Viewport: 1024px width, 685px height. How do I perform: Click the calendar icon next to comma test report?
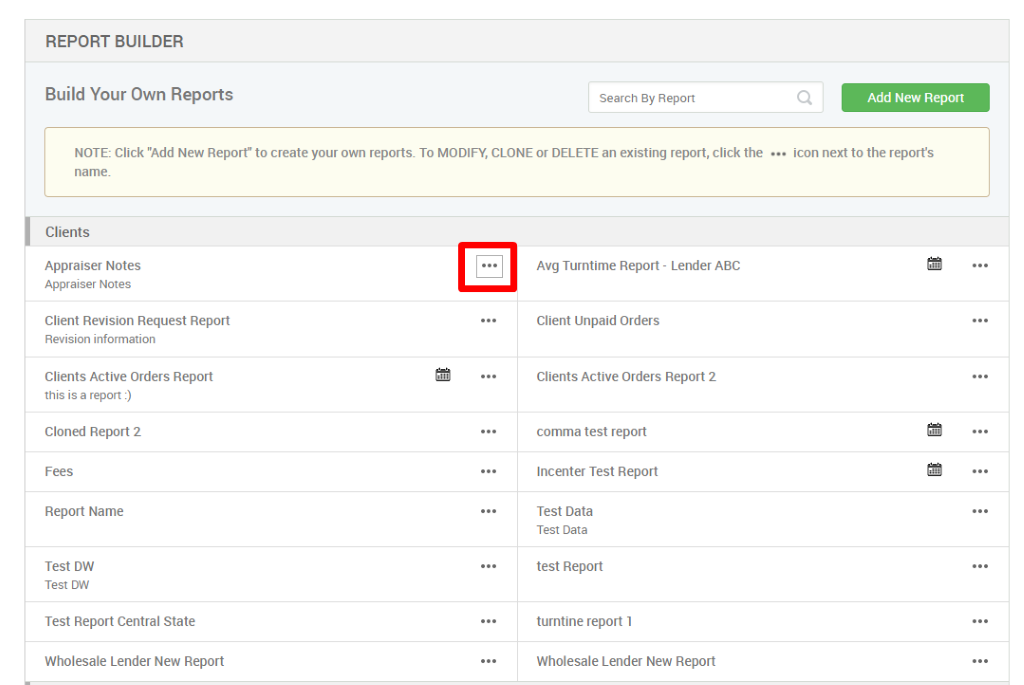pyautogui.click(x=934, y=429)
